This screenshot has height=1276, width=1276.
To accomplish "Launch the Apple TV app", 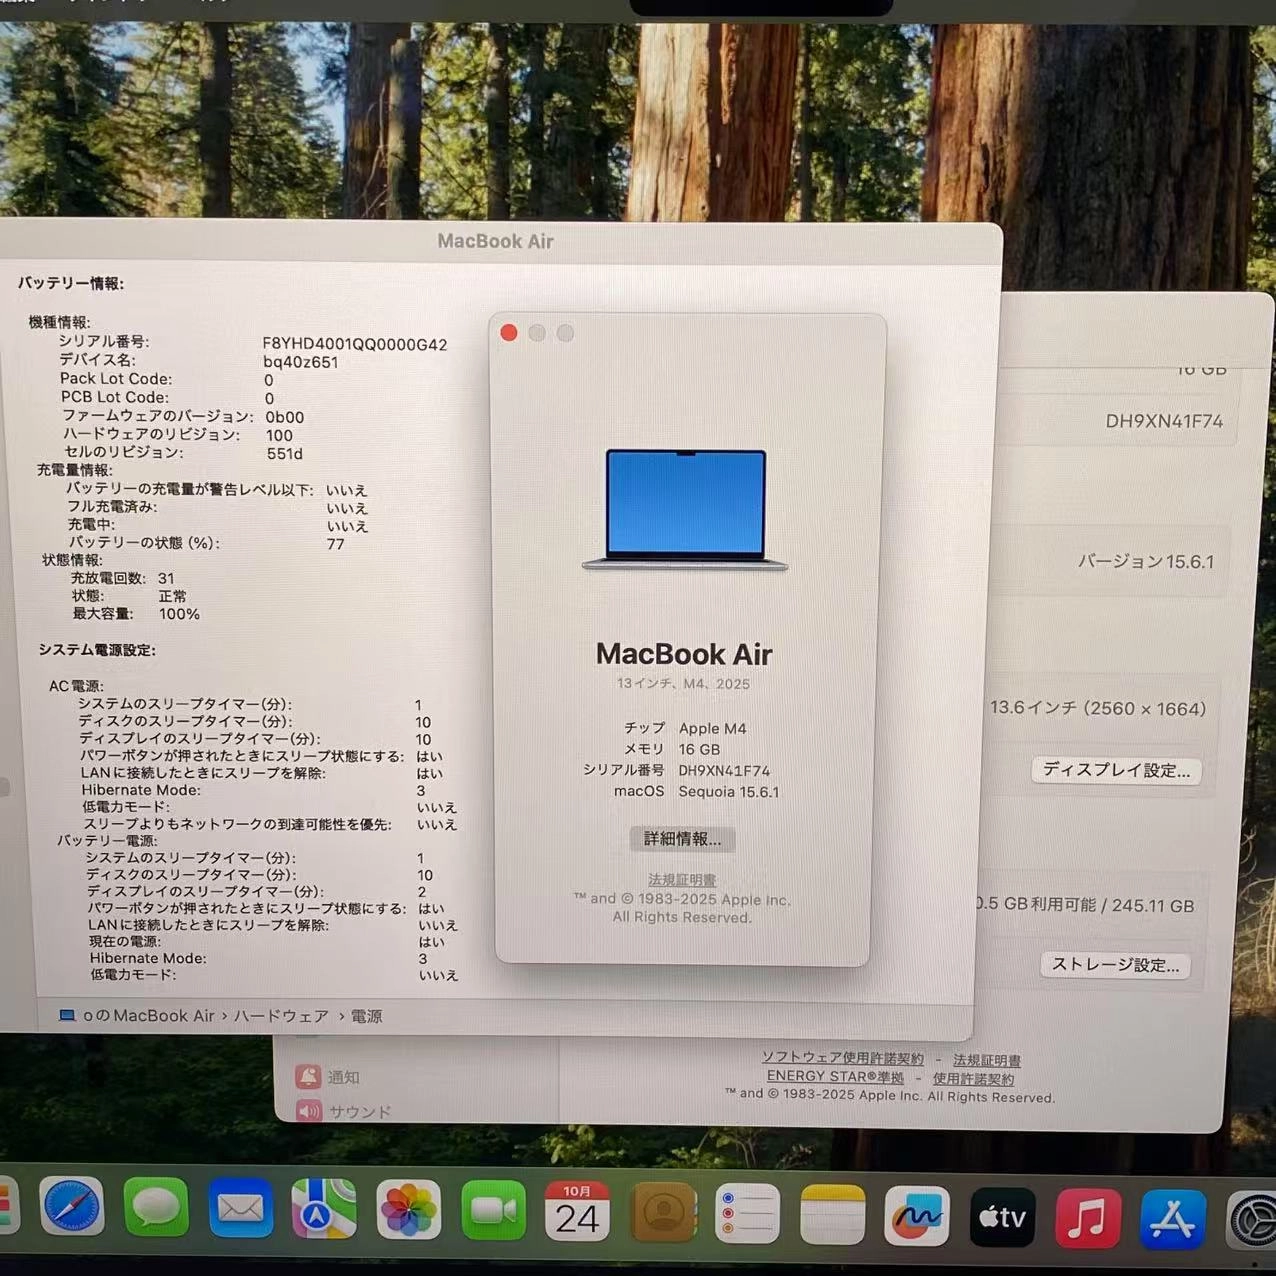I will click(x=1002, y=1215).
